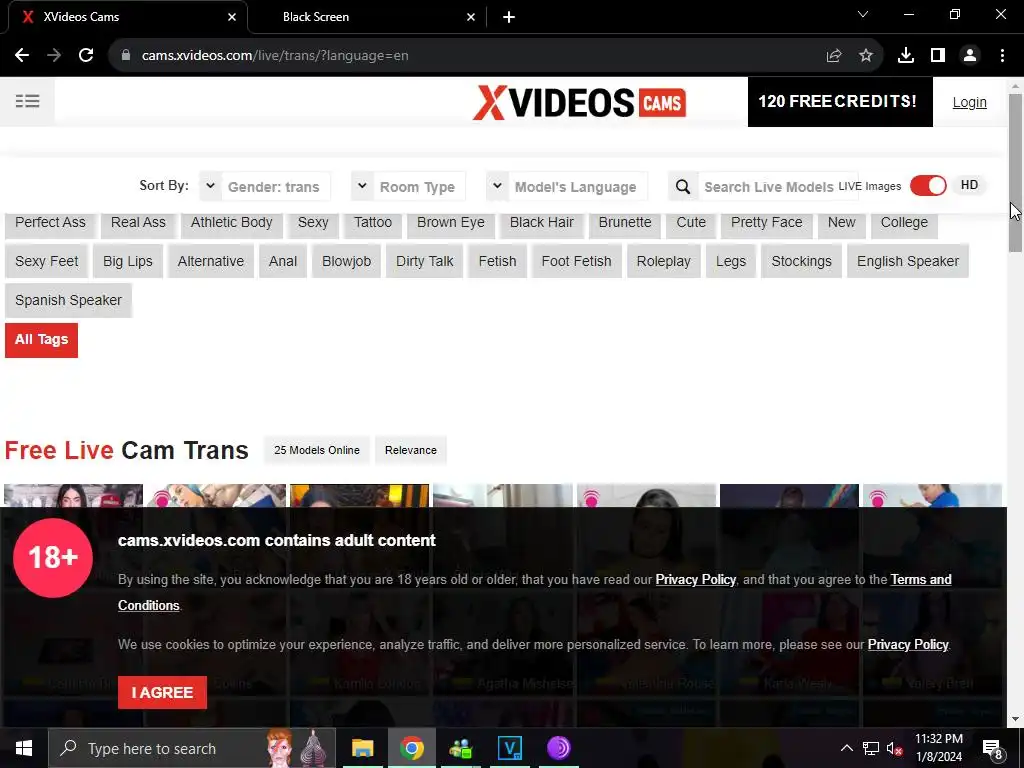This screenshot has width=1024, height=768.
Task: Expand the Model's Language dropdown
Action: 567,187
